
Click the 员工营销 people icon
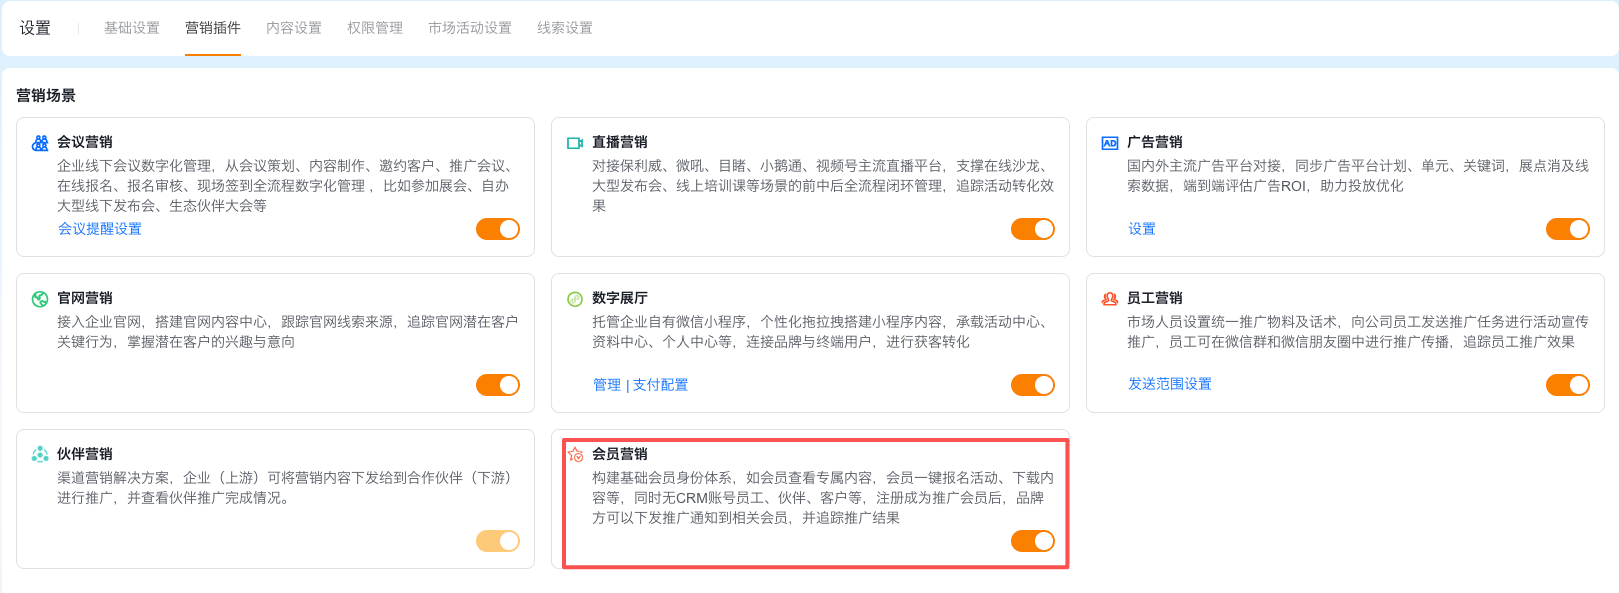click(1110, 299)
